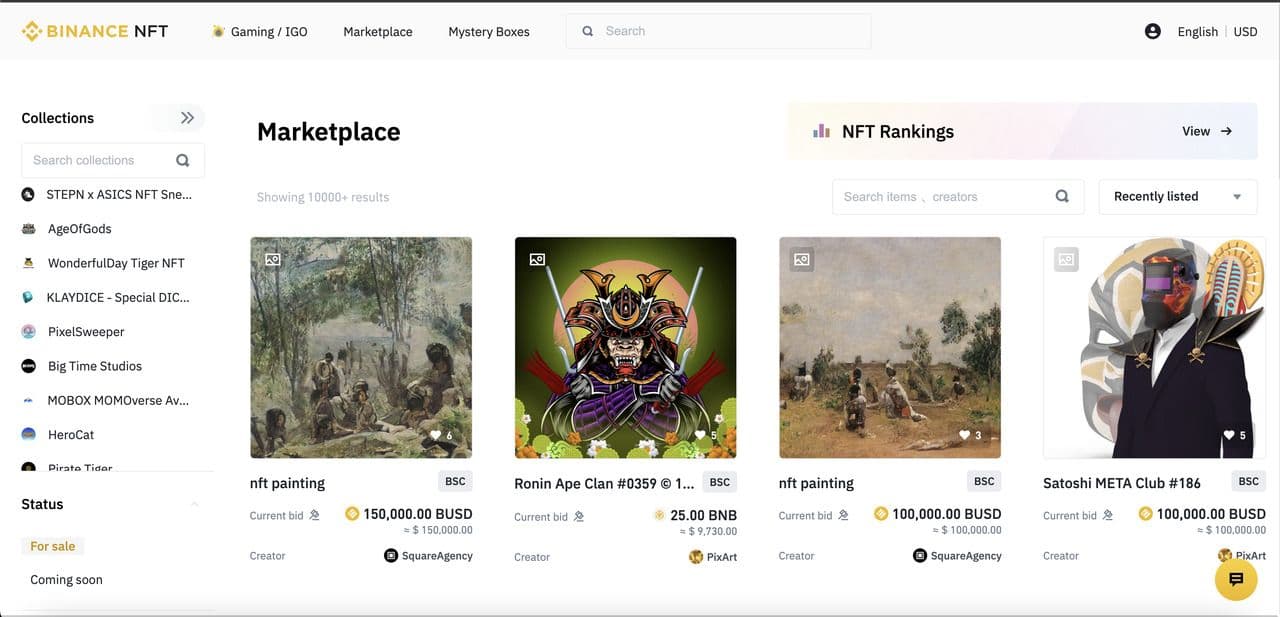
Task: Select the AgeOfGods collection
Action: pyautogui.click(x=79, y=229)
